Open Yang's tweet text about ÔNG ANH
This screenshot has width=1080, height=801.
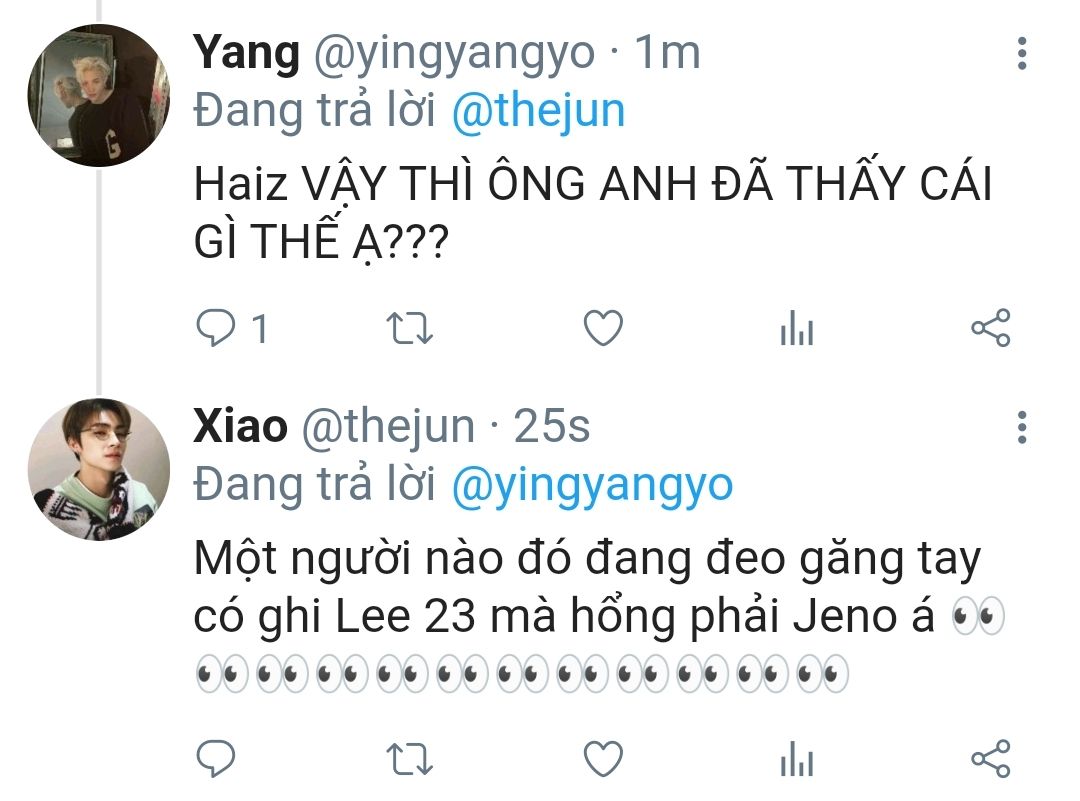[x=592, y=213]
